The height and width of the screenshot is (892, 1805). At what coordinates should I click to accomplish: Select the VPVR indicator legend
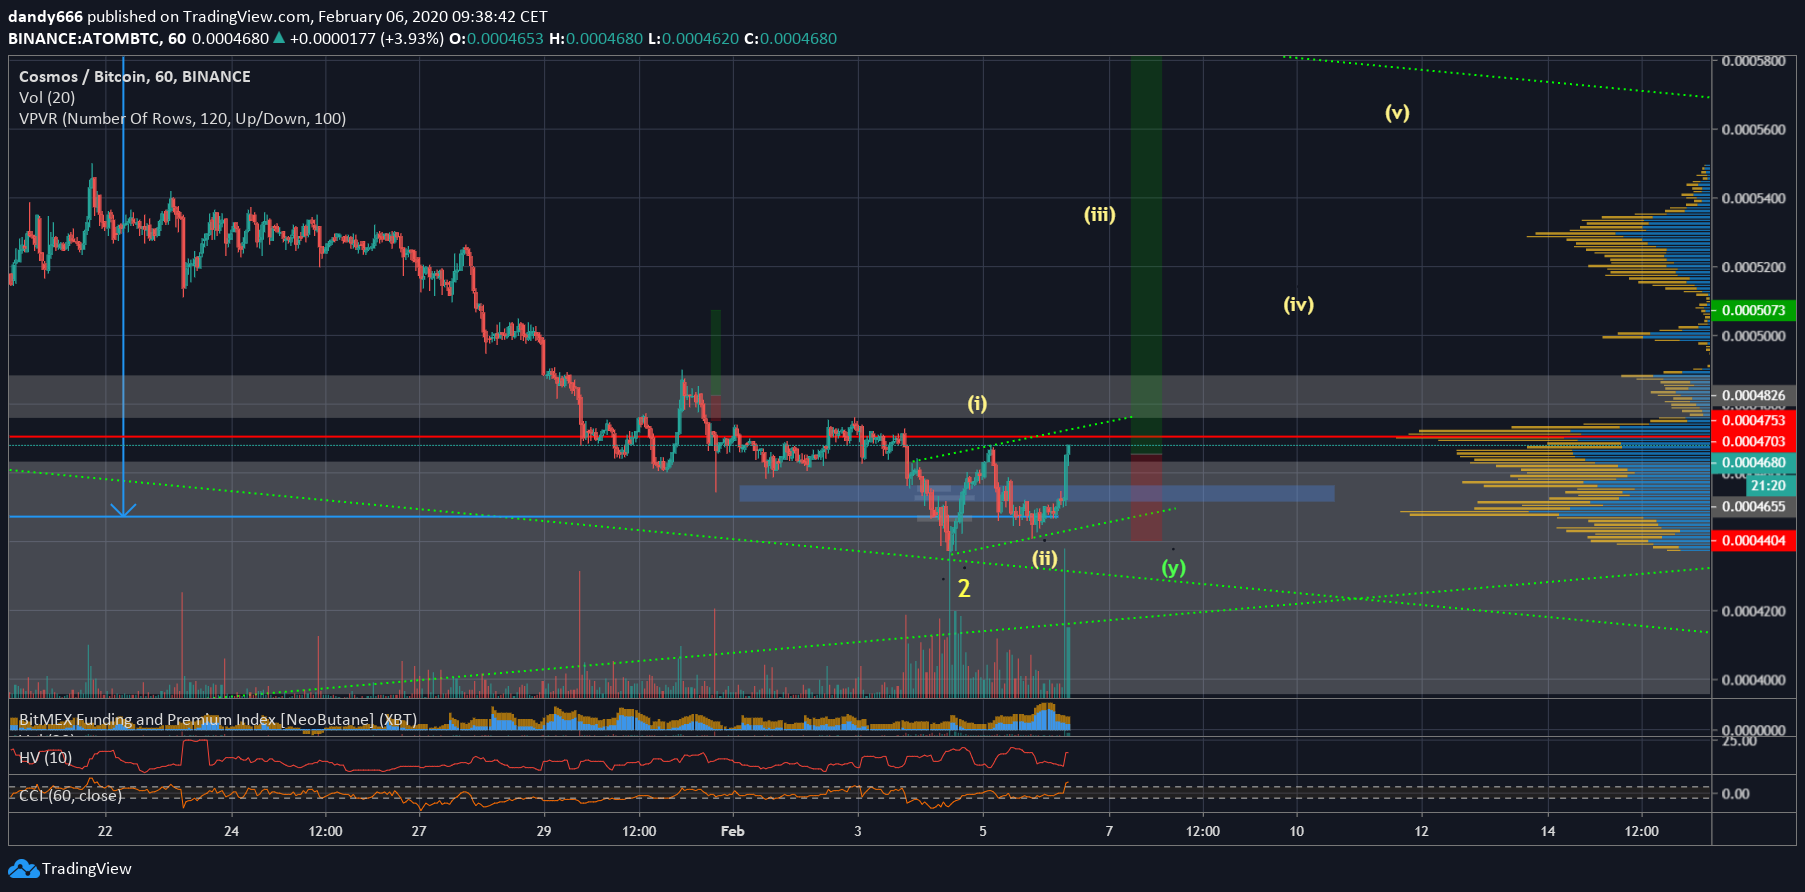coord(182,118)
